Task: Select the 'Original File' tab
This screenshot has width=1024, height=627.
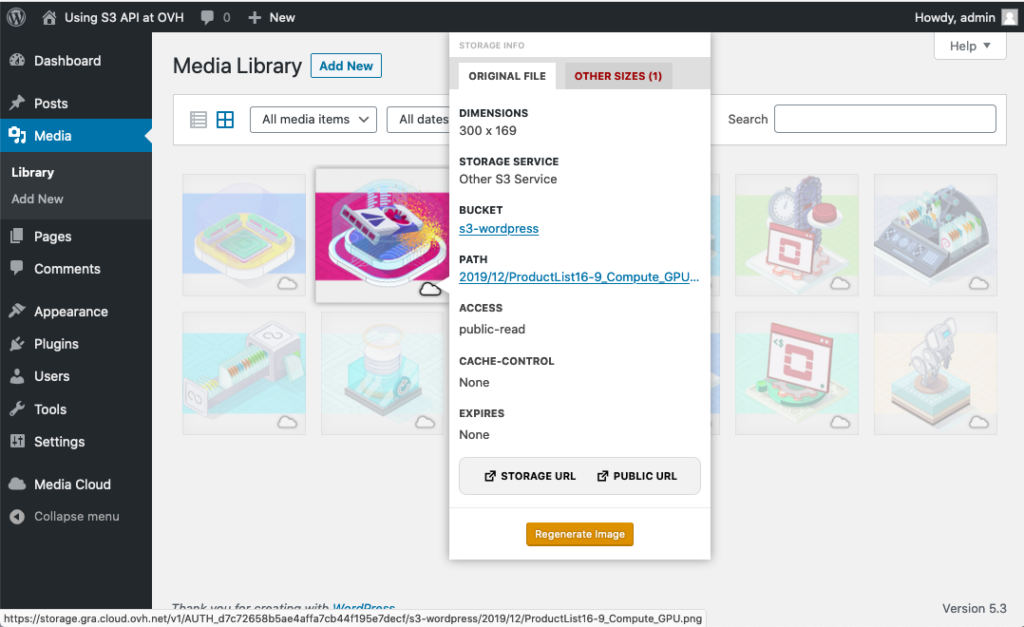Action: click(507, 76)
